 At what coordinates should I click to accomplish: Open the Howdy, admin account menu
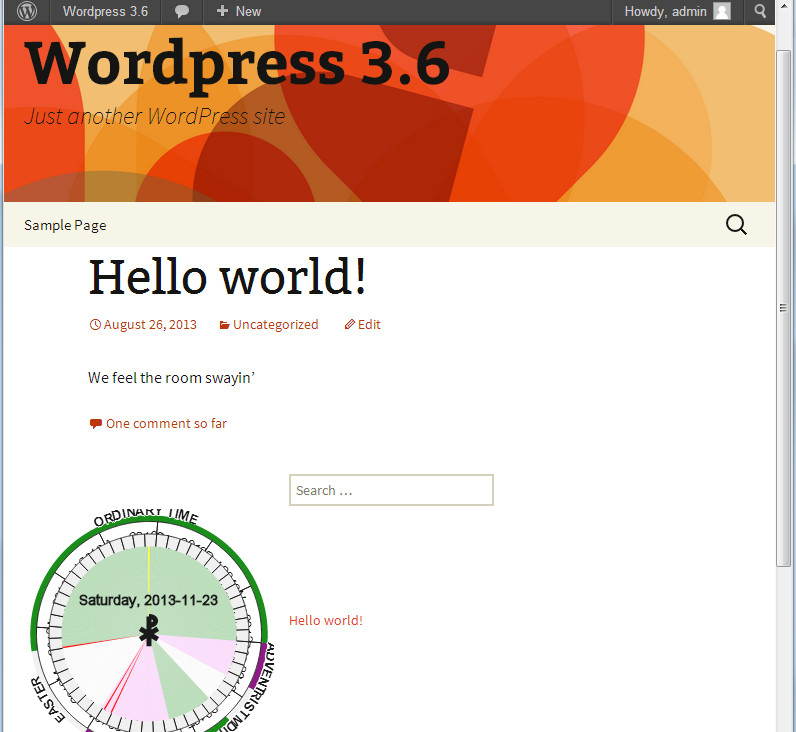(677, 11)
